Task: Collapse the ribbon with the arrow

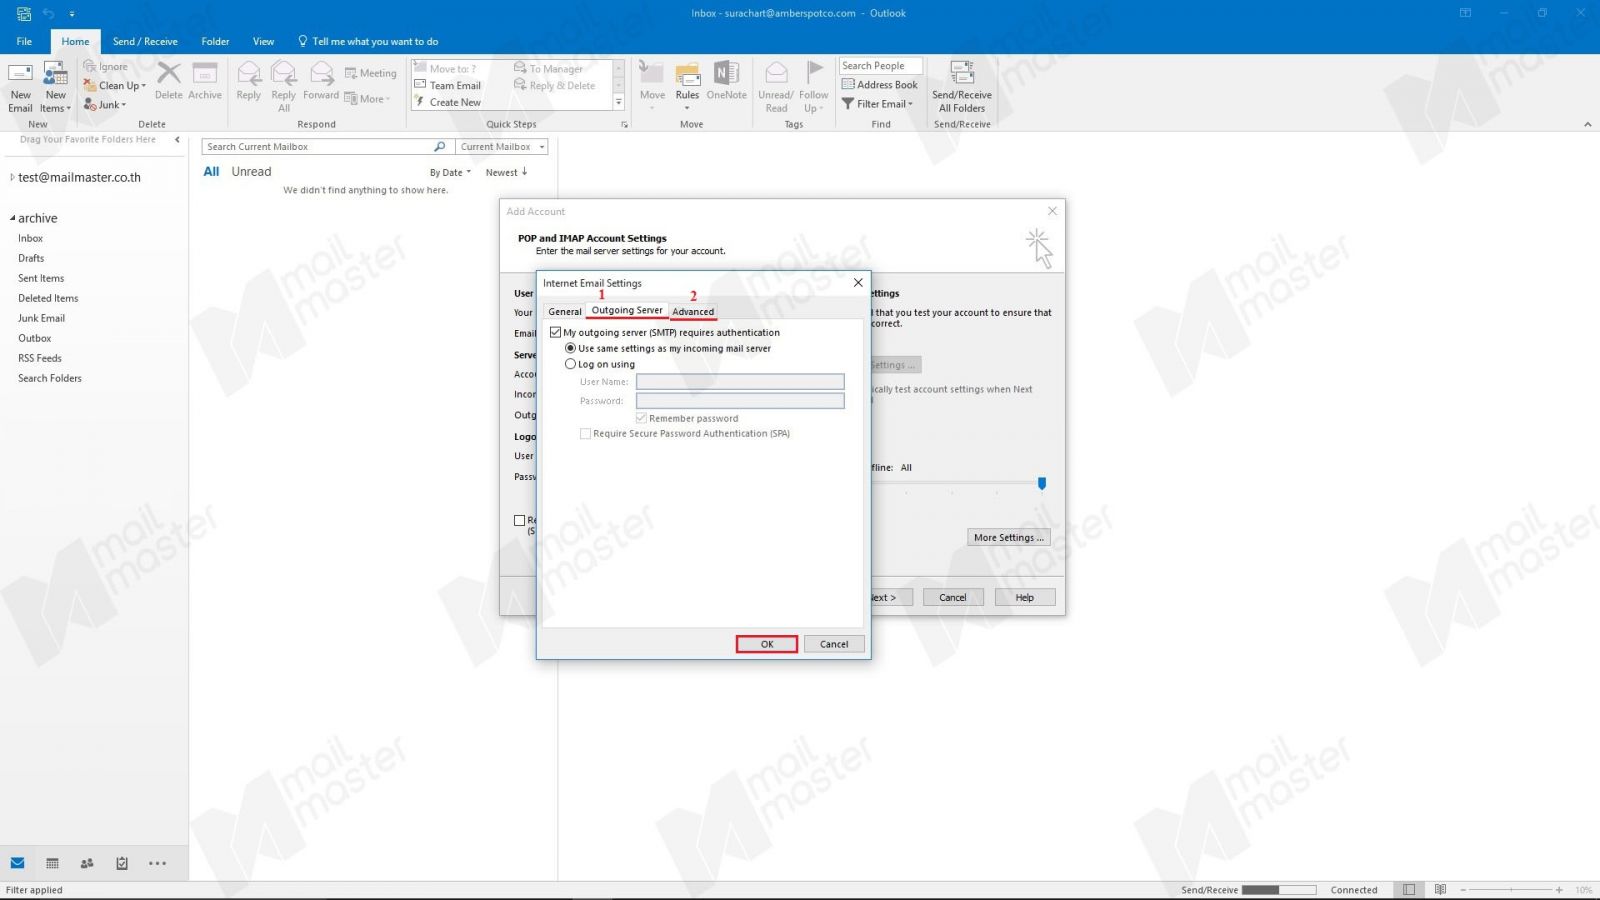Action: (1587, 125)
